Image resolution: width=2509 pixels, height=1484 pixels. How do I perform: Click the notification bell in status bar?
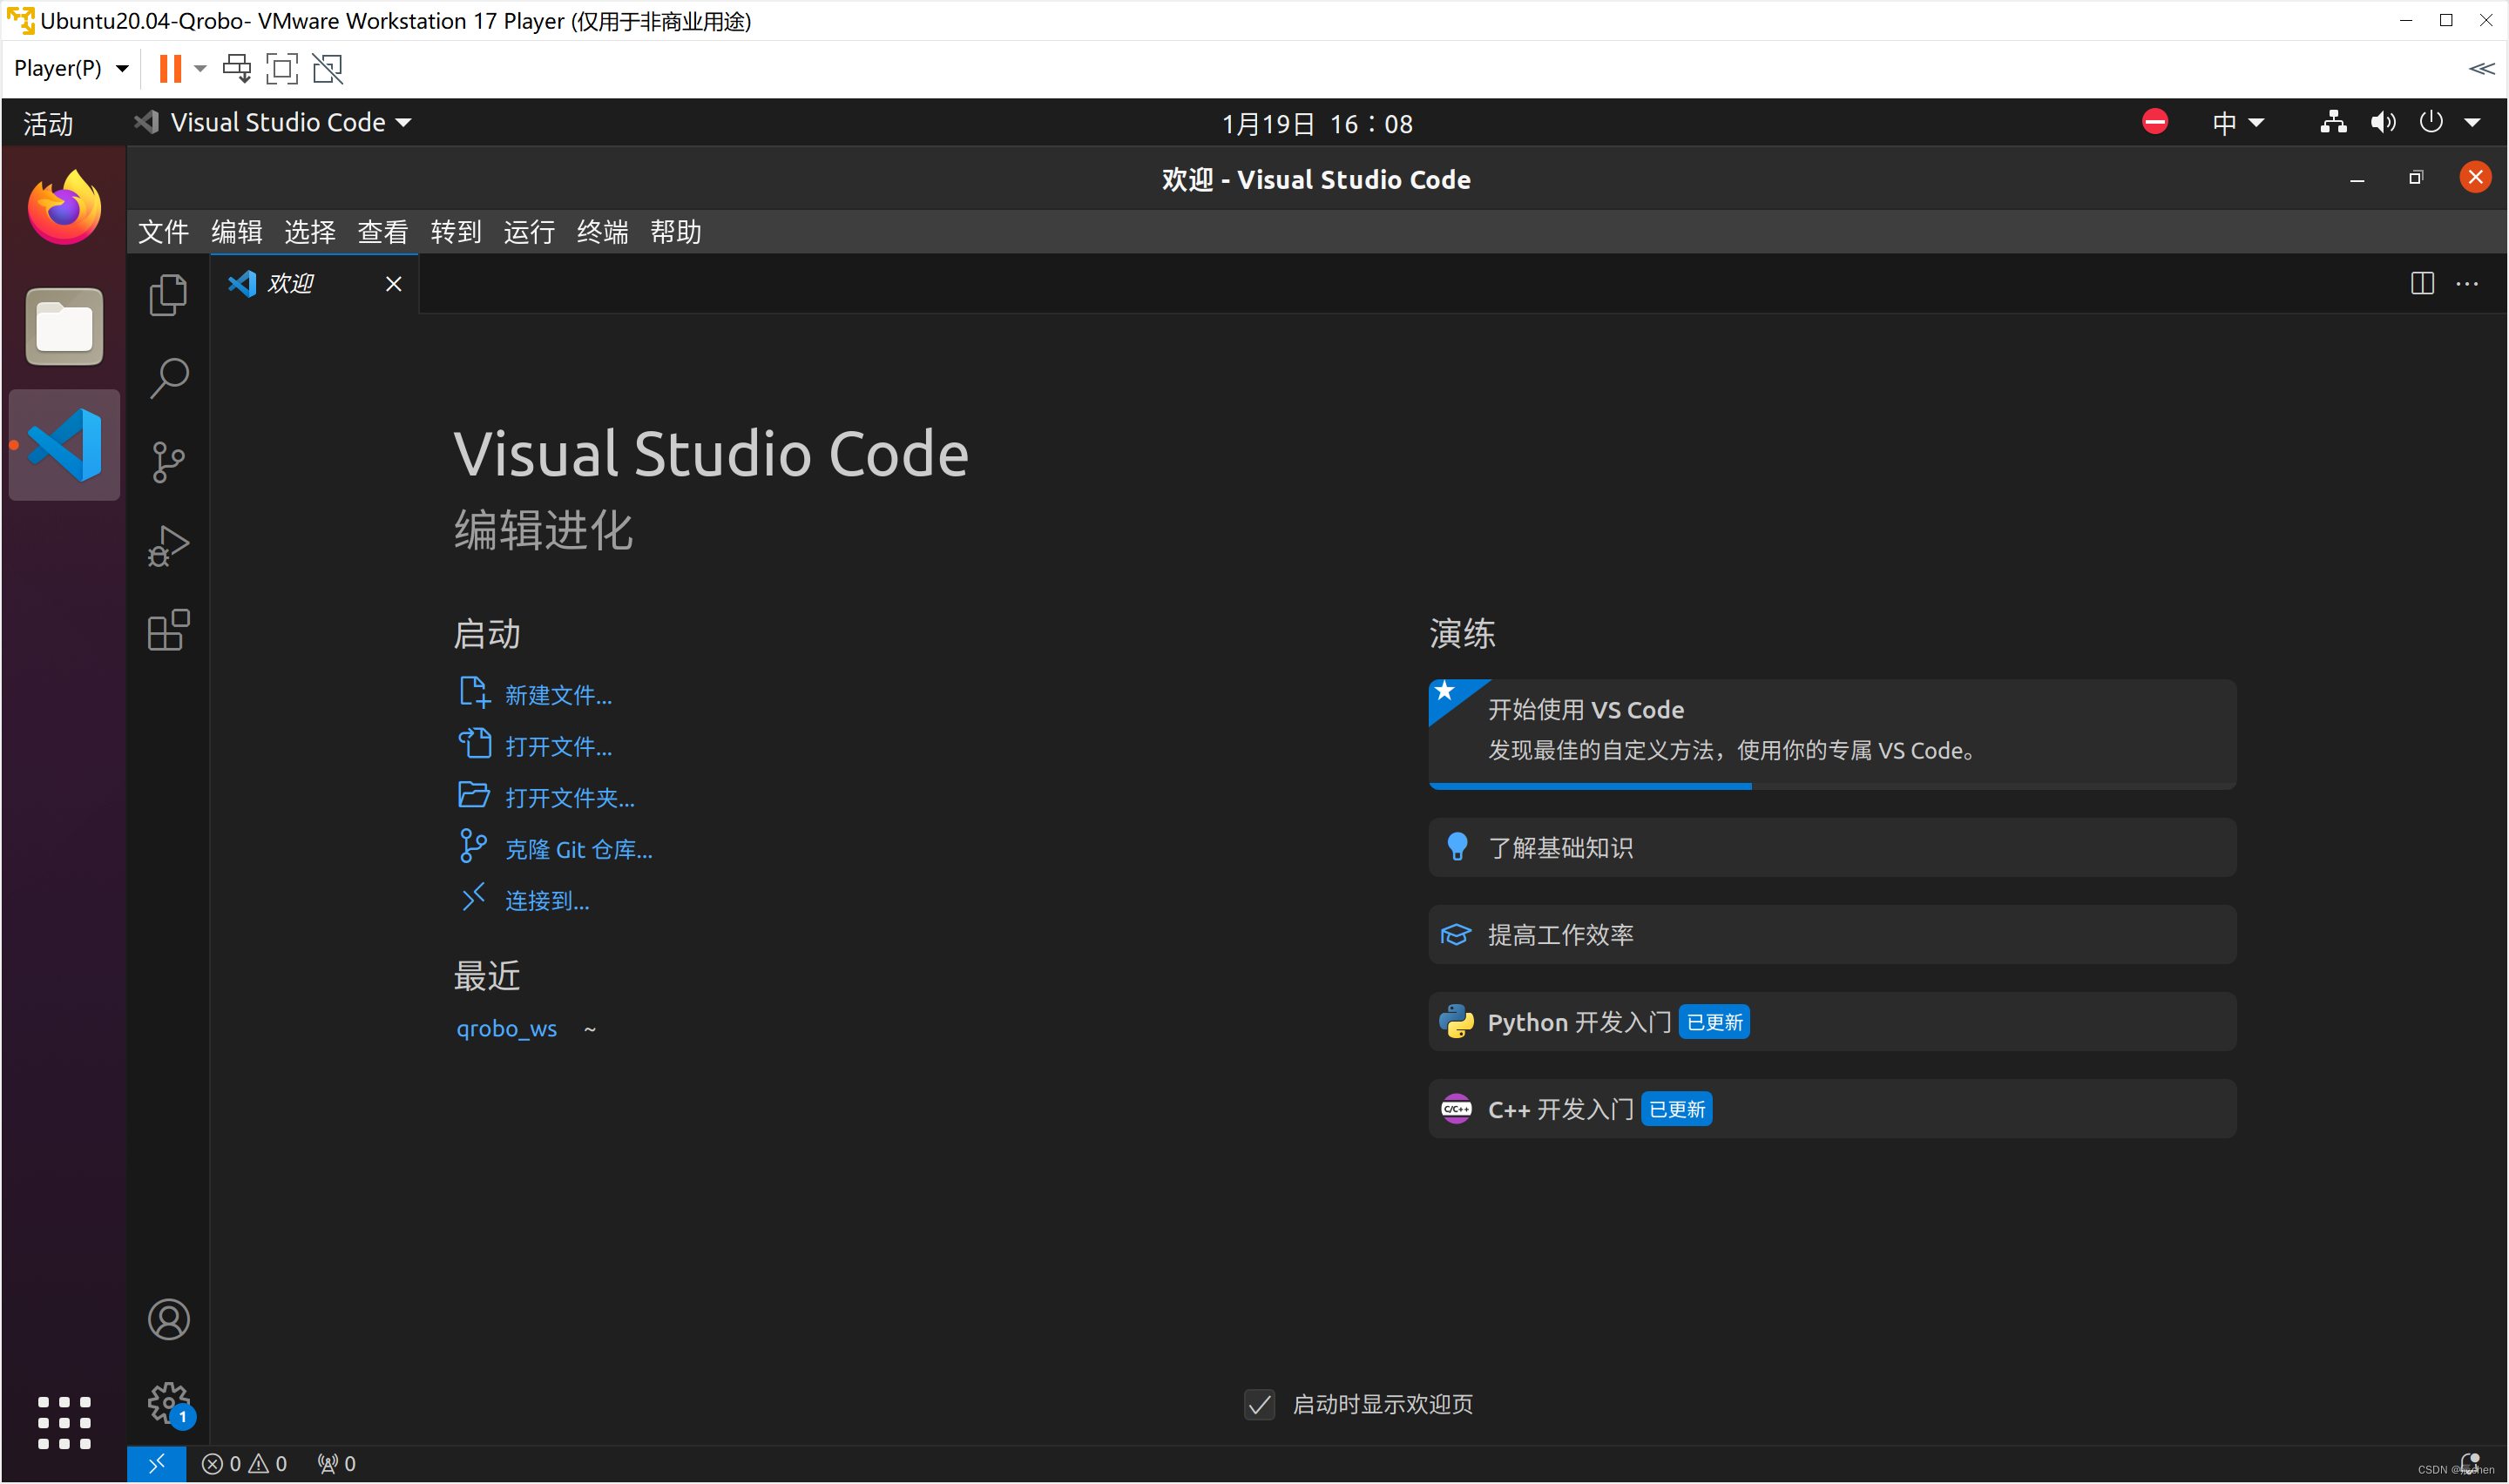[2468, 1463]
